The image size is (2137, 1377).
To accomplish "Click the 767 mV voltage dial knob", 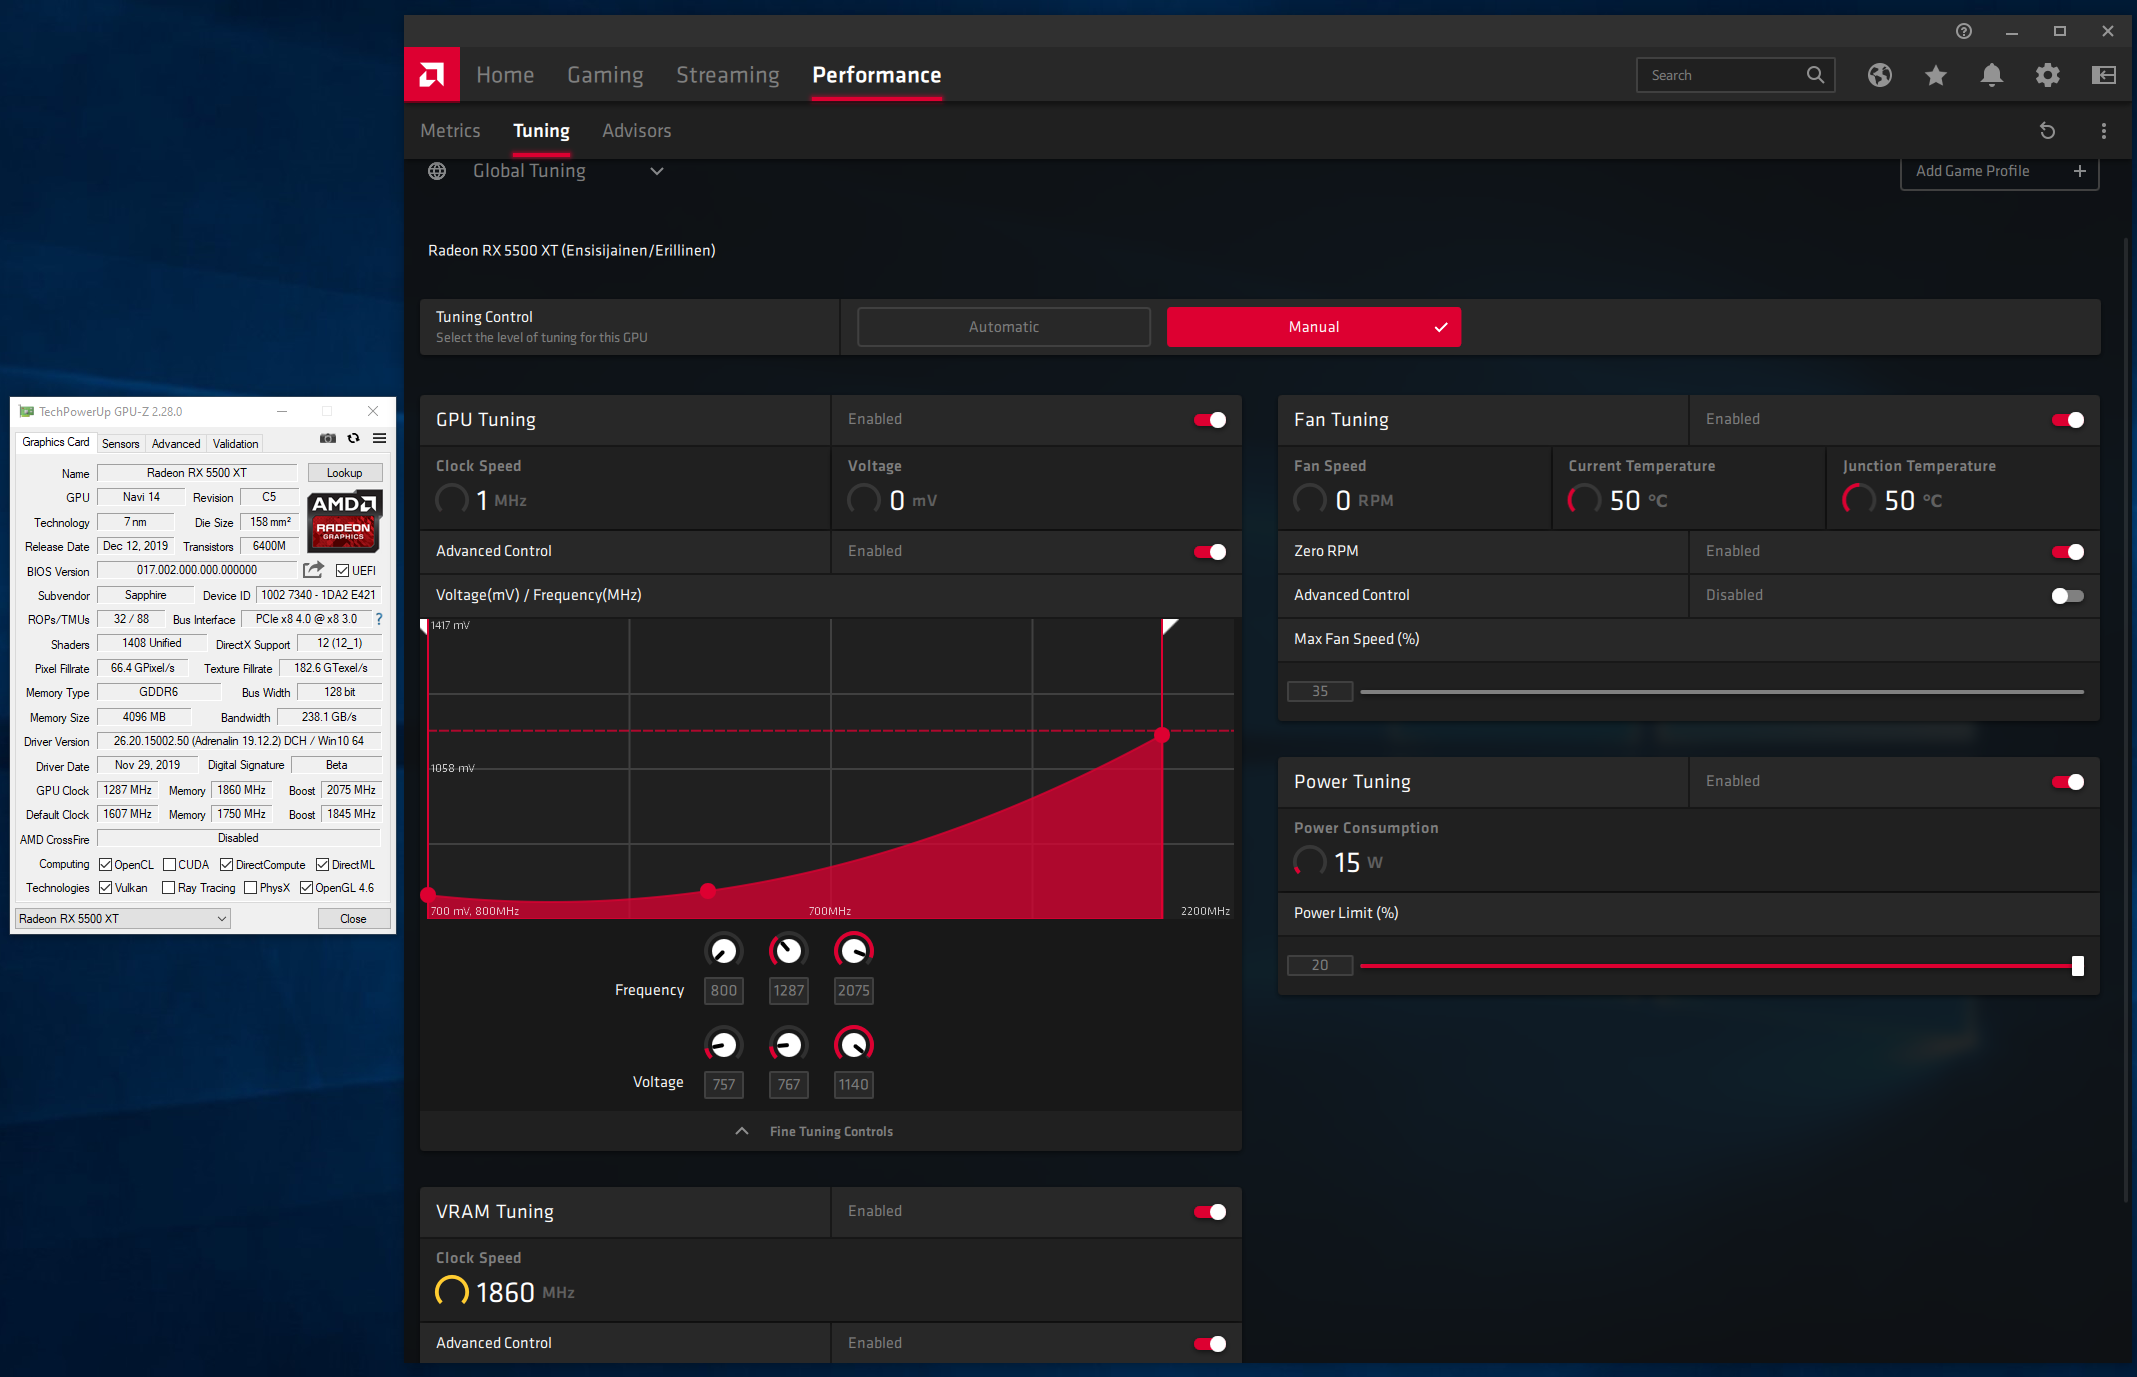I will [x=789, y=1045].
